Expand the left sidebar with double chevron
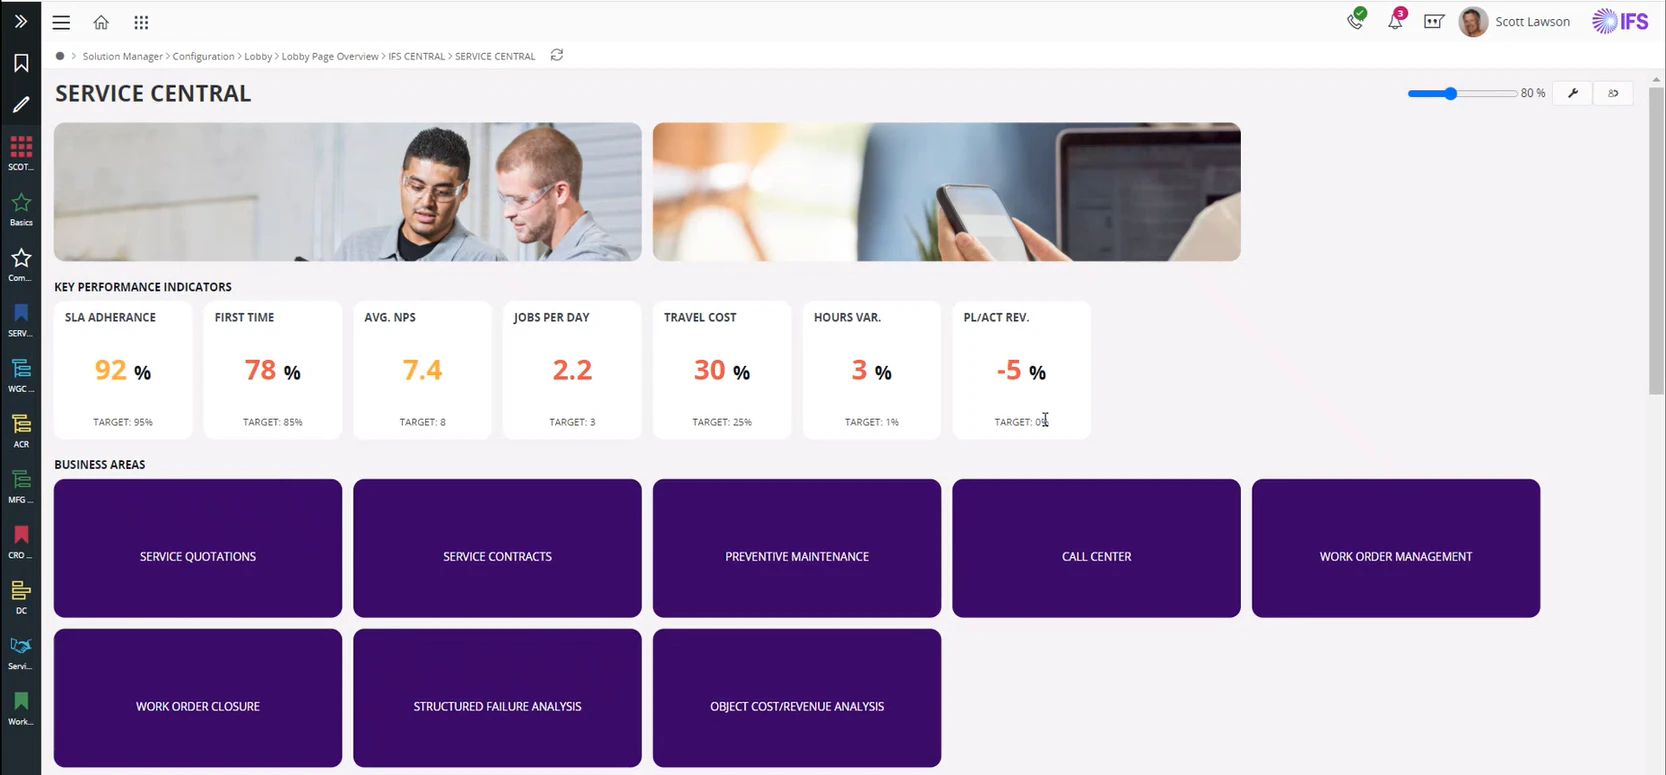Screen dimensions: 1666x775 [20, 21]
